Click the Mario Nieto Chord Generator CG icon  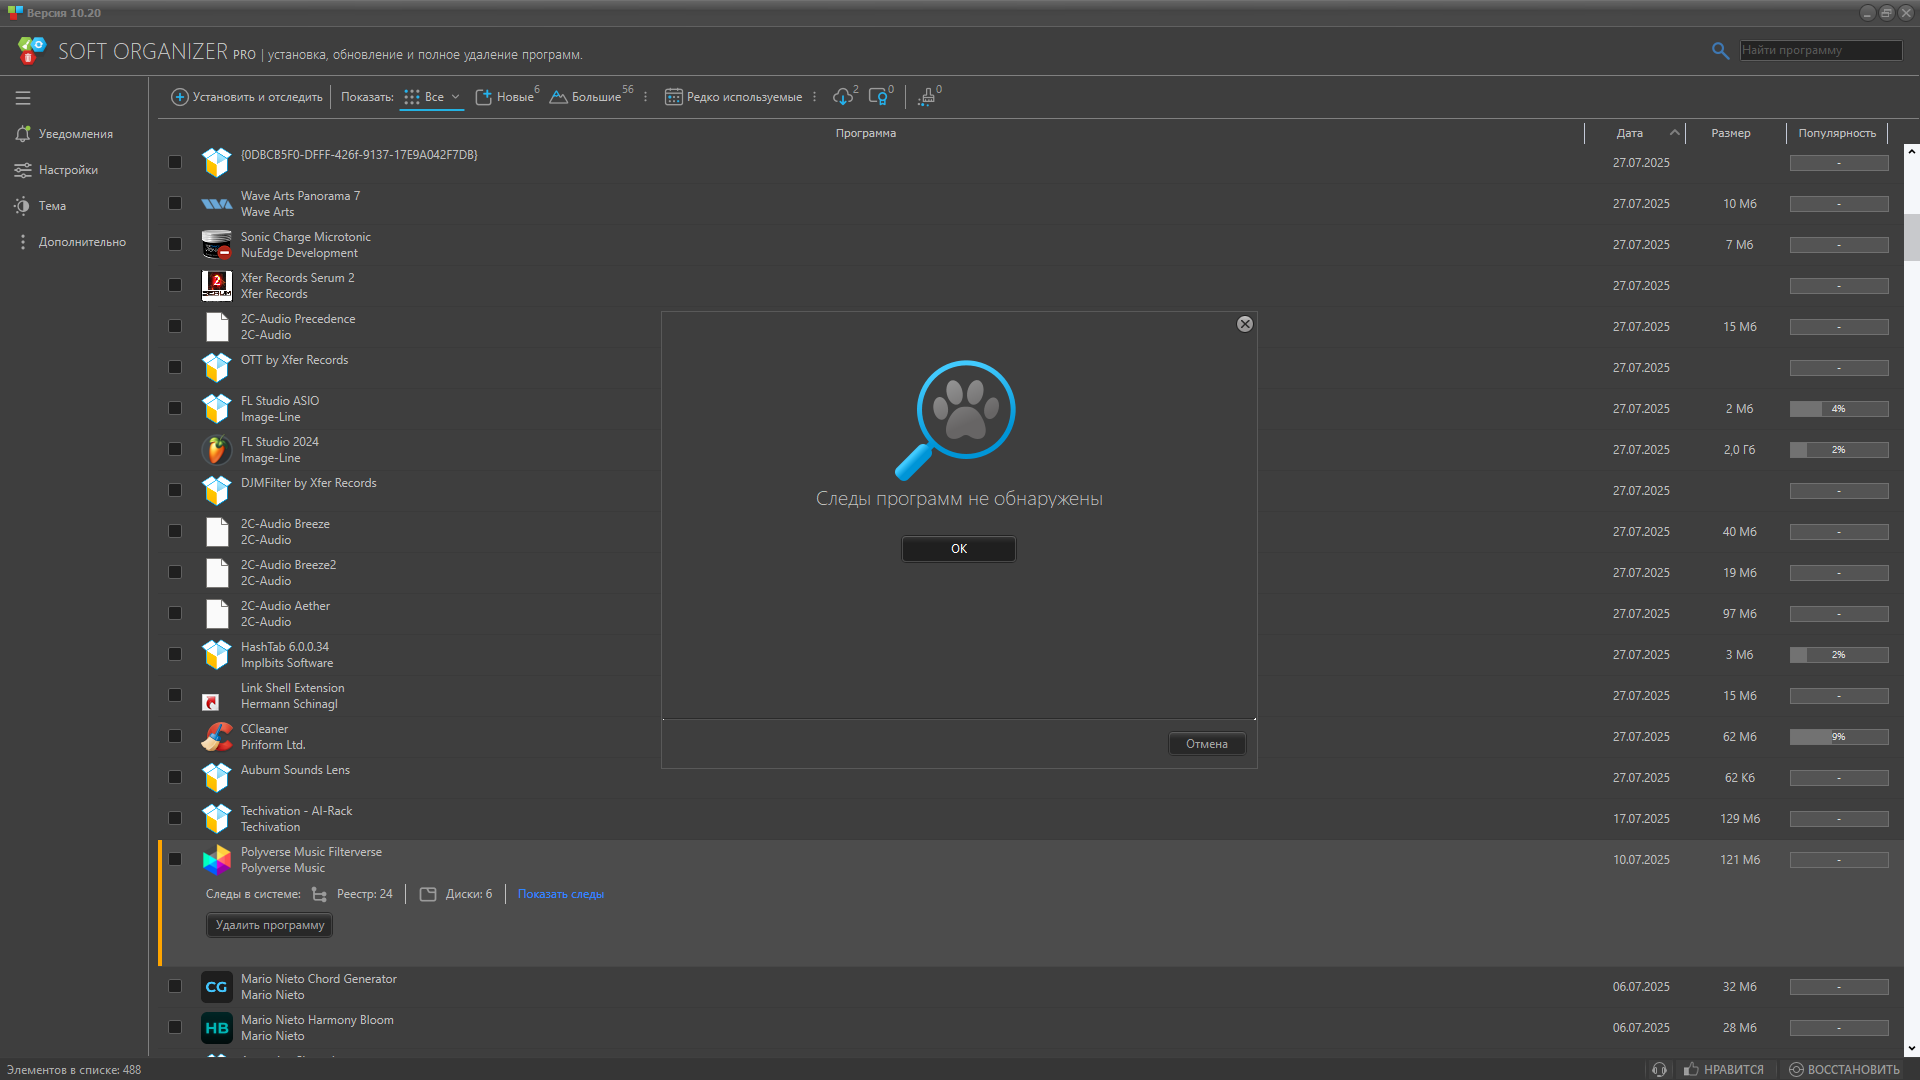click(216, 987)
